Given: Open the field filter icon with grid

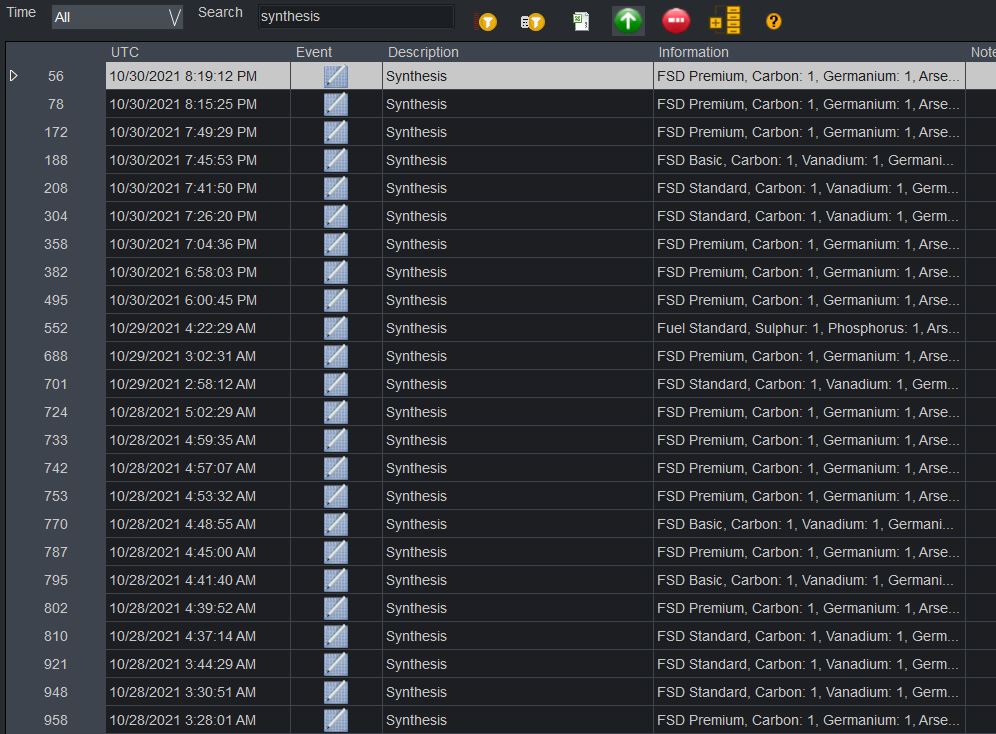Looking at the screenshot, I should coord(532,22).
